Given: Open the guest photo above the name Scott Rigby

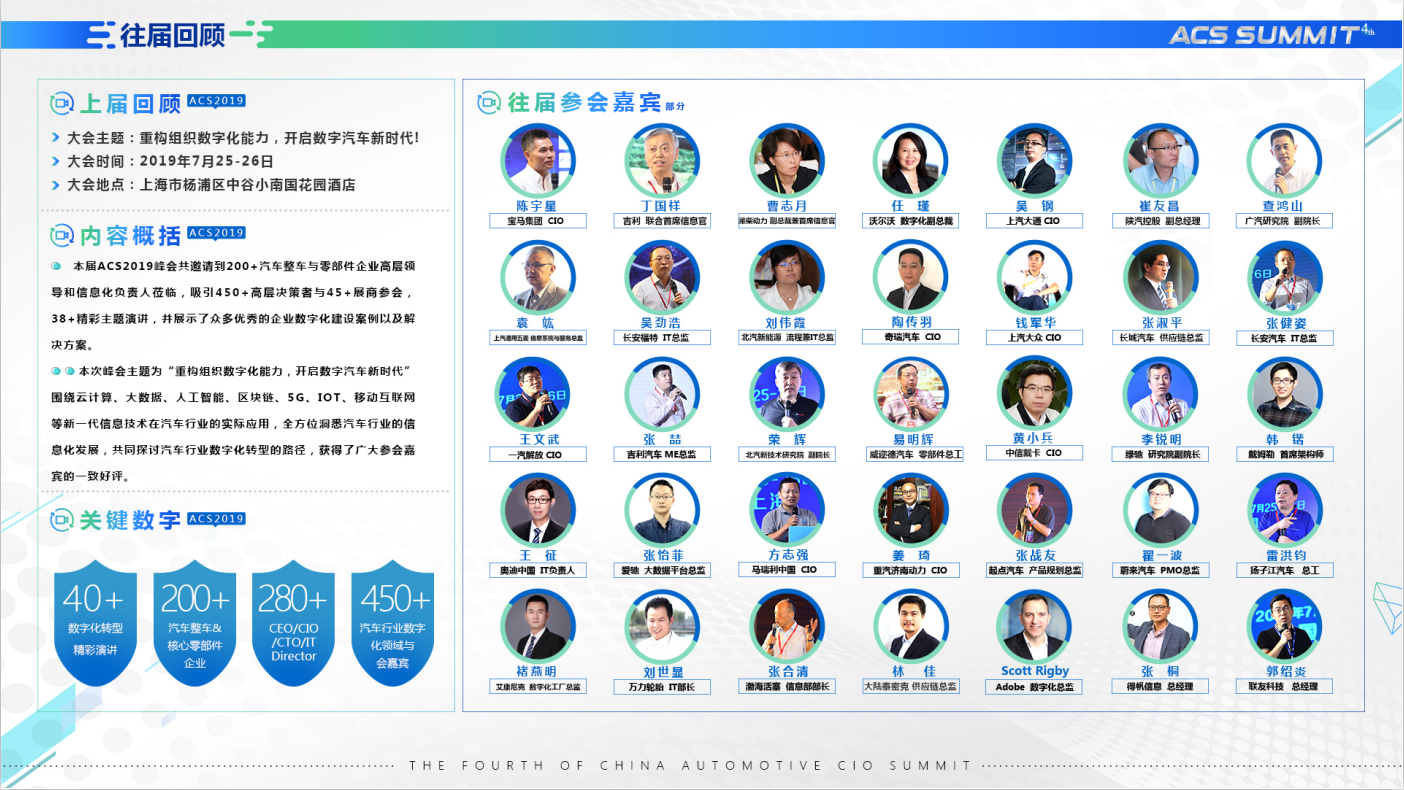Looking at the screenshot, I should coord(1034,625).
